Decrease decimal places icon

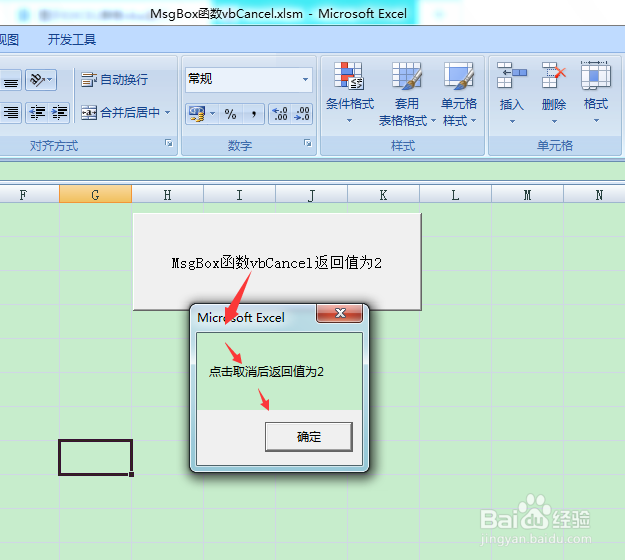pos(302,114)
